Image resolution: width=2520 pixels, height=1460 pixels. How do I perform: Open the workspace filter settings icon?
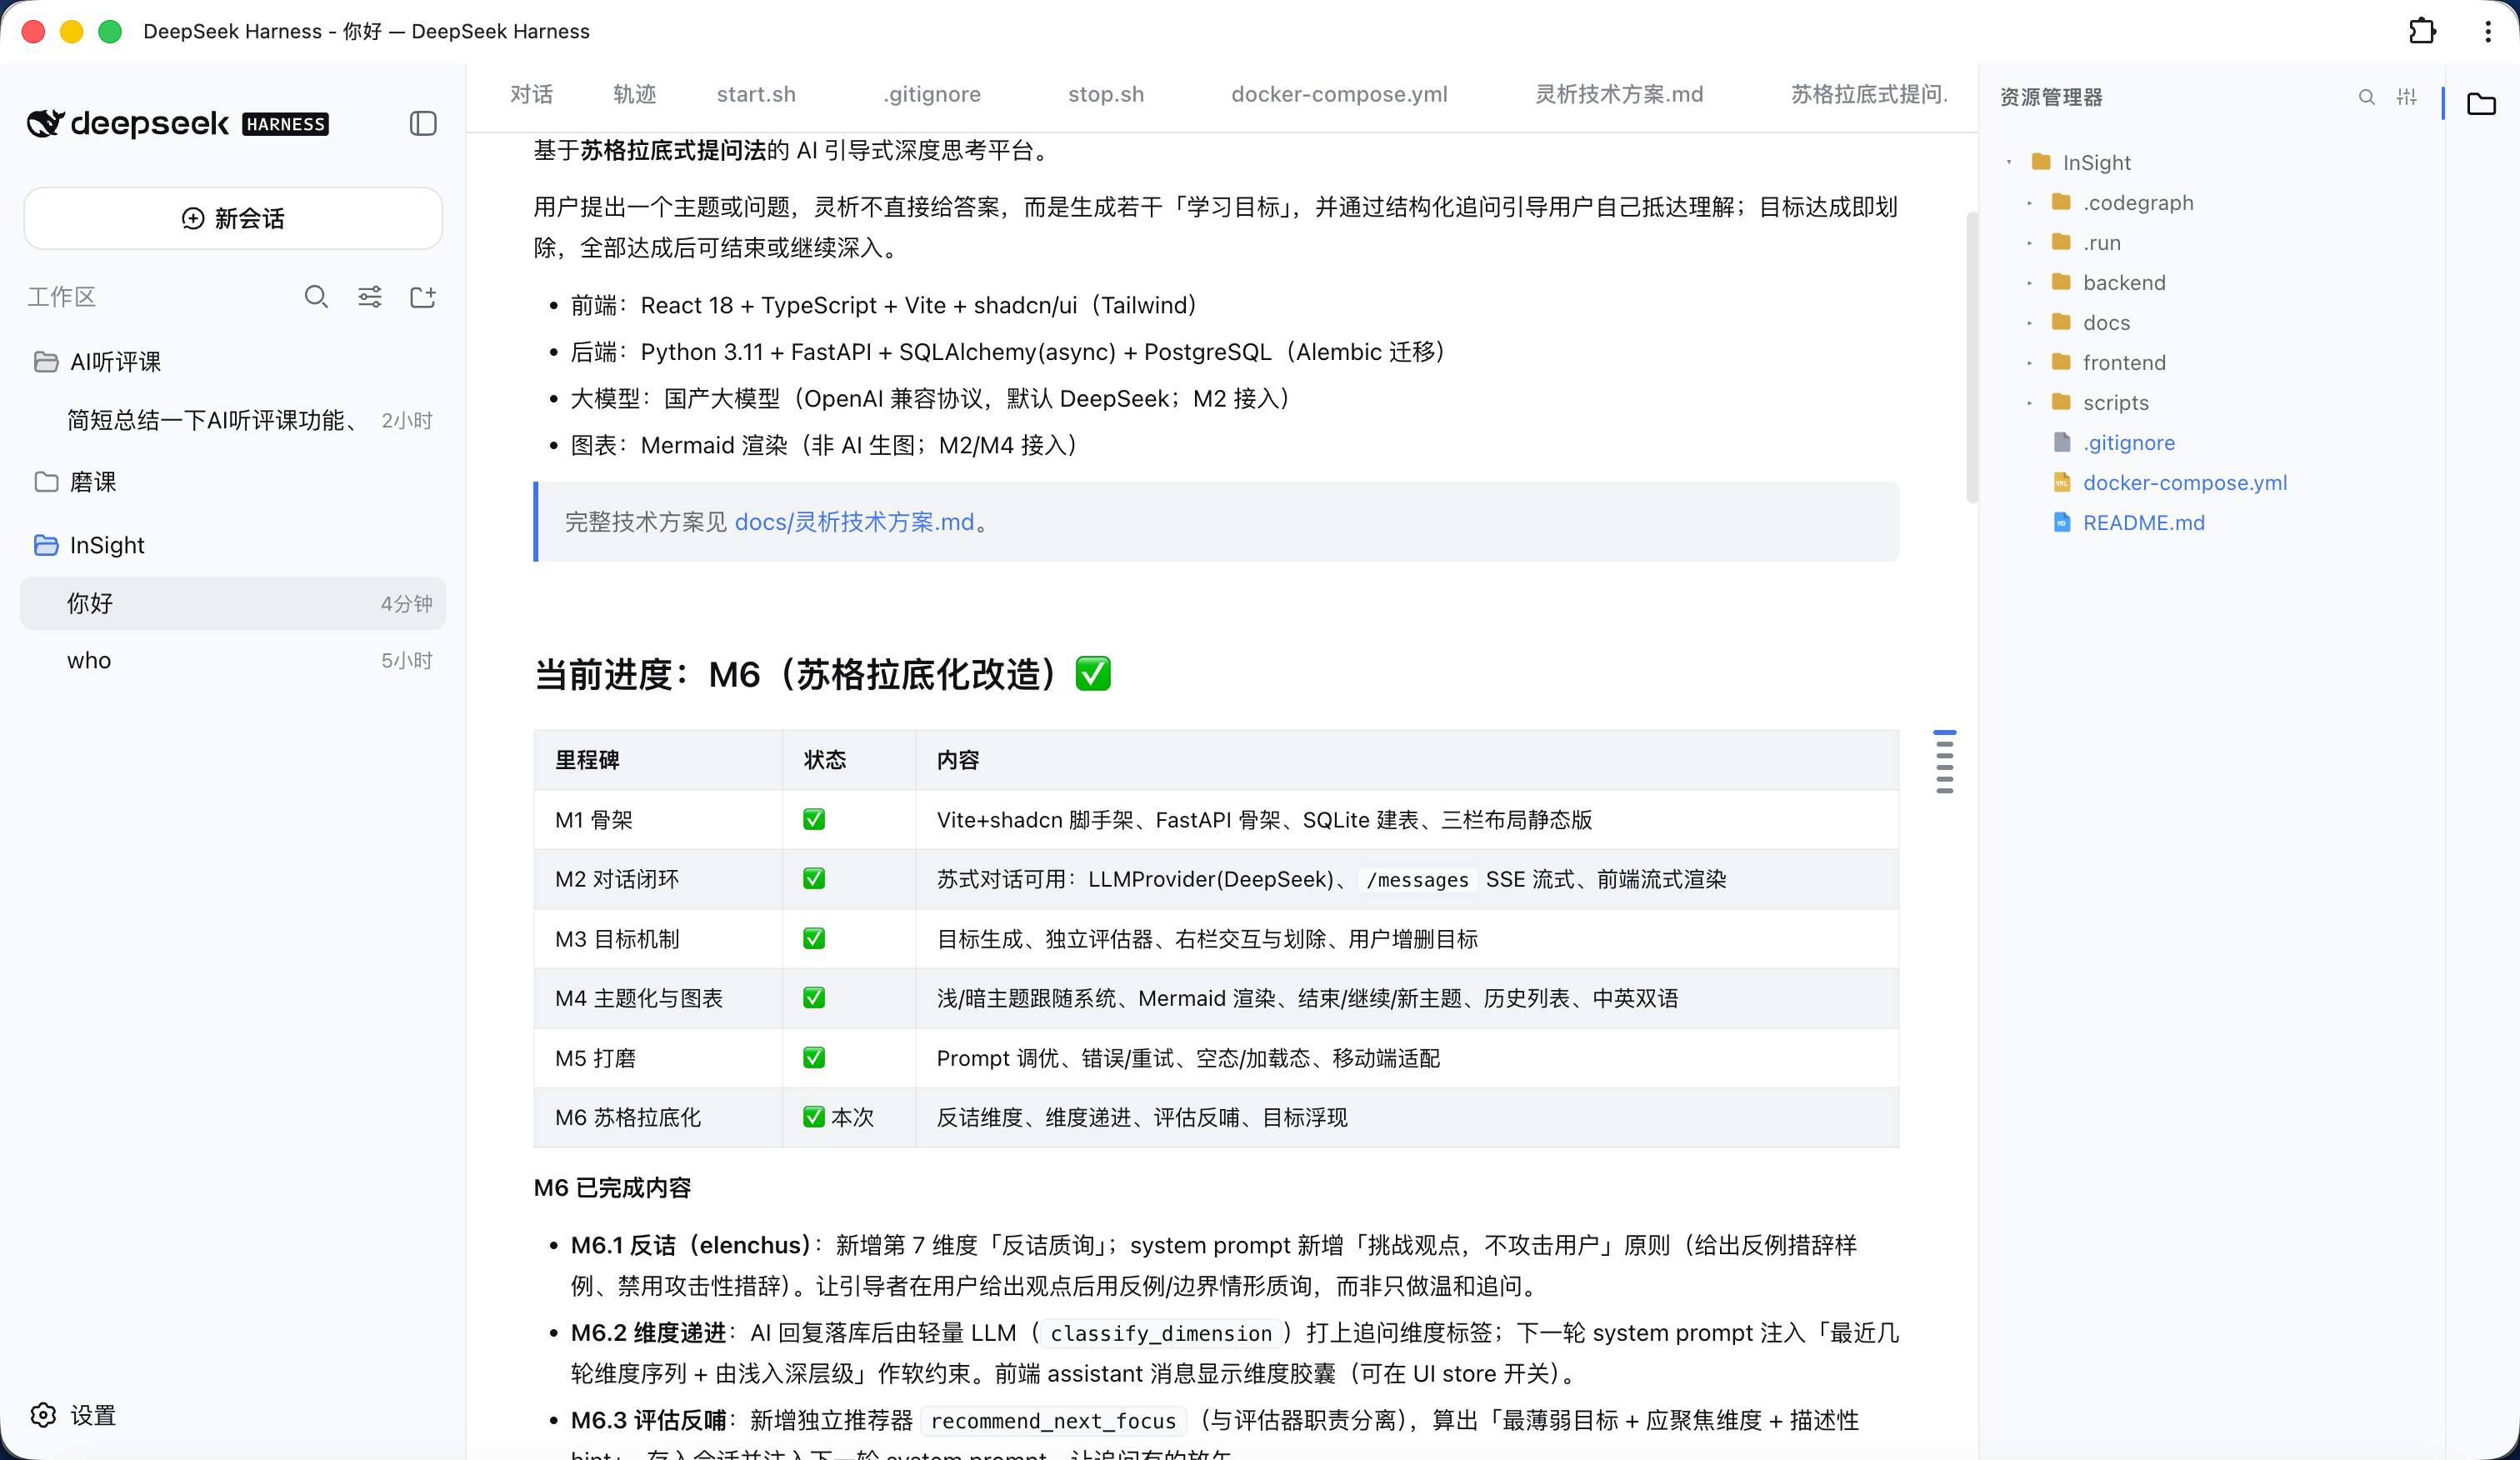tap(370, 297)
